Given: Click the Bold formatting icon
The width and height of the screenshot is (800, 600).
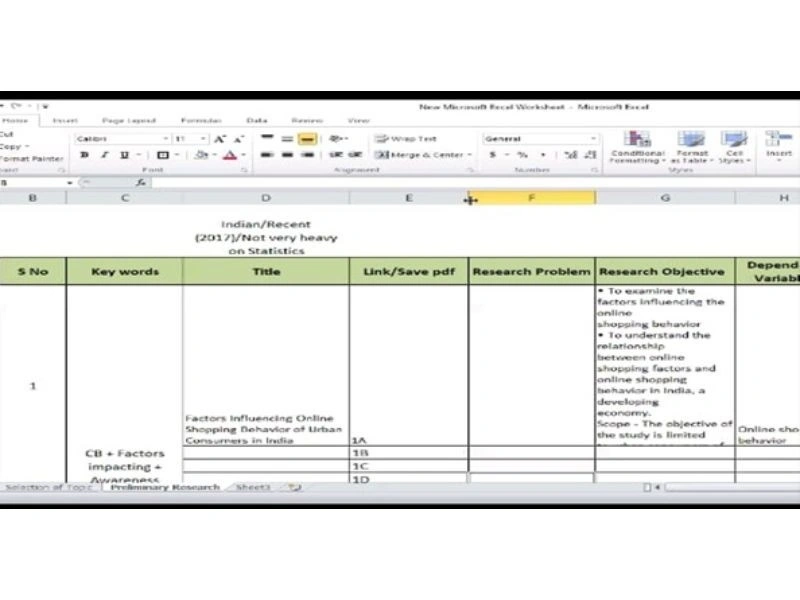Looking at the screenshot, I should point(85,155).
